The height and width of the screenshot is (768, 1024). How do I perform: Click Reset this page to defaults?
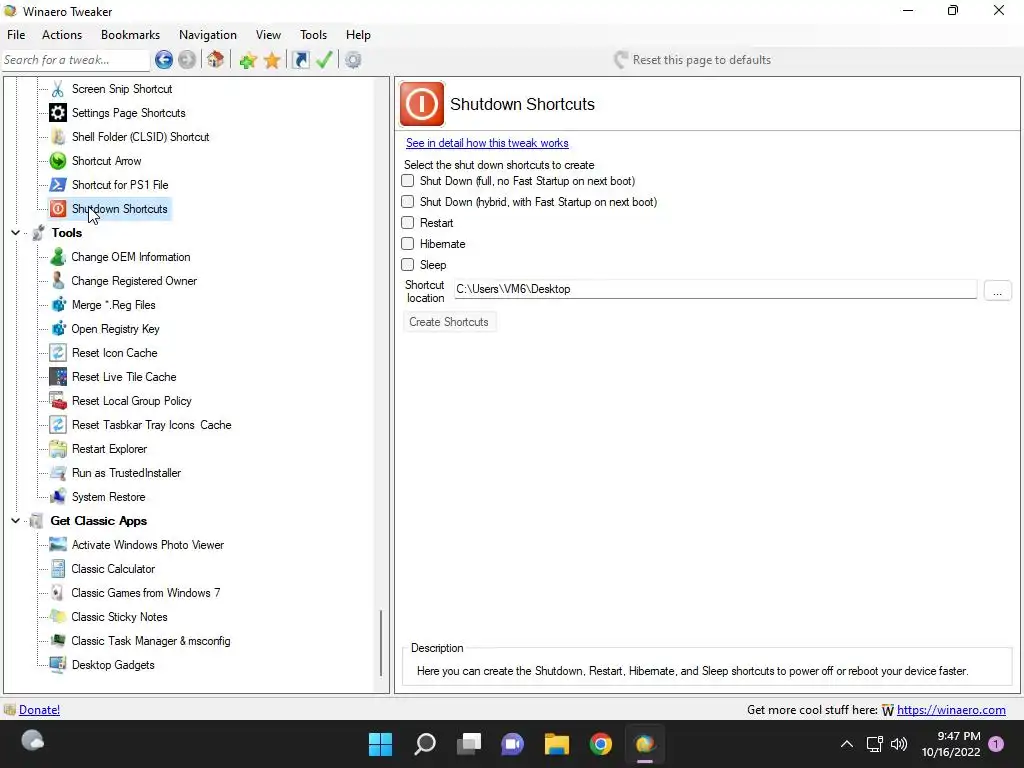click(692, 60)
